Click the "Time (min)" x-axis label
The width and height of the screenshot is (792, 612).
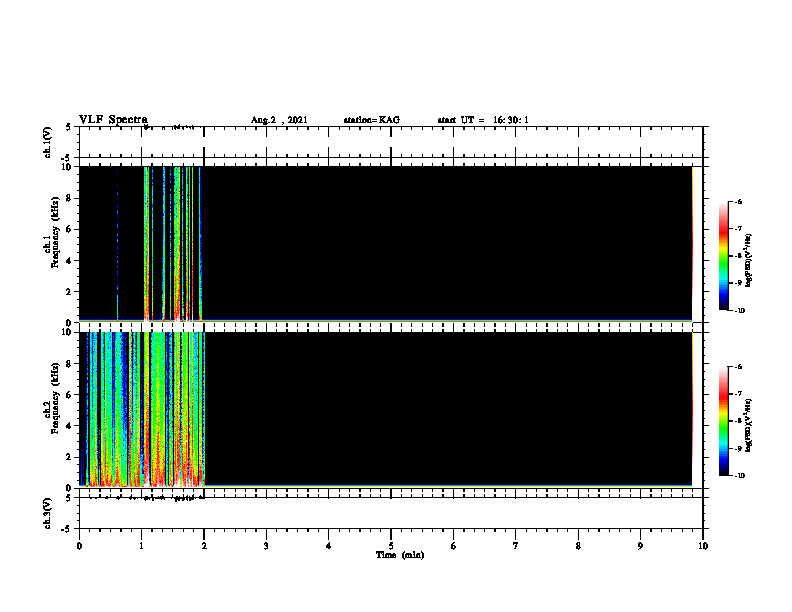coord(400,554)
